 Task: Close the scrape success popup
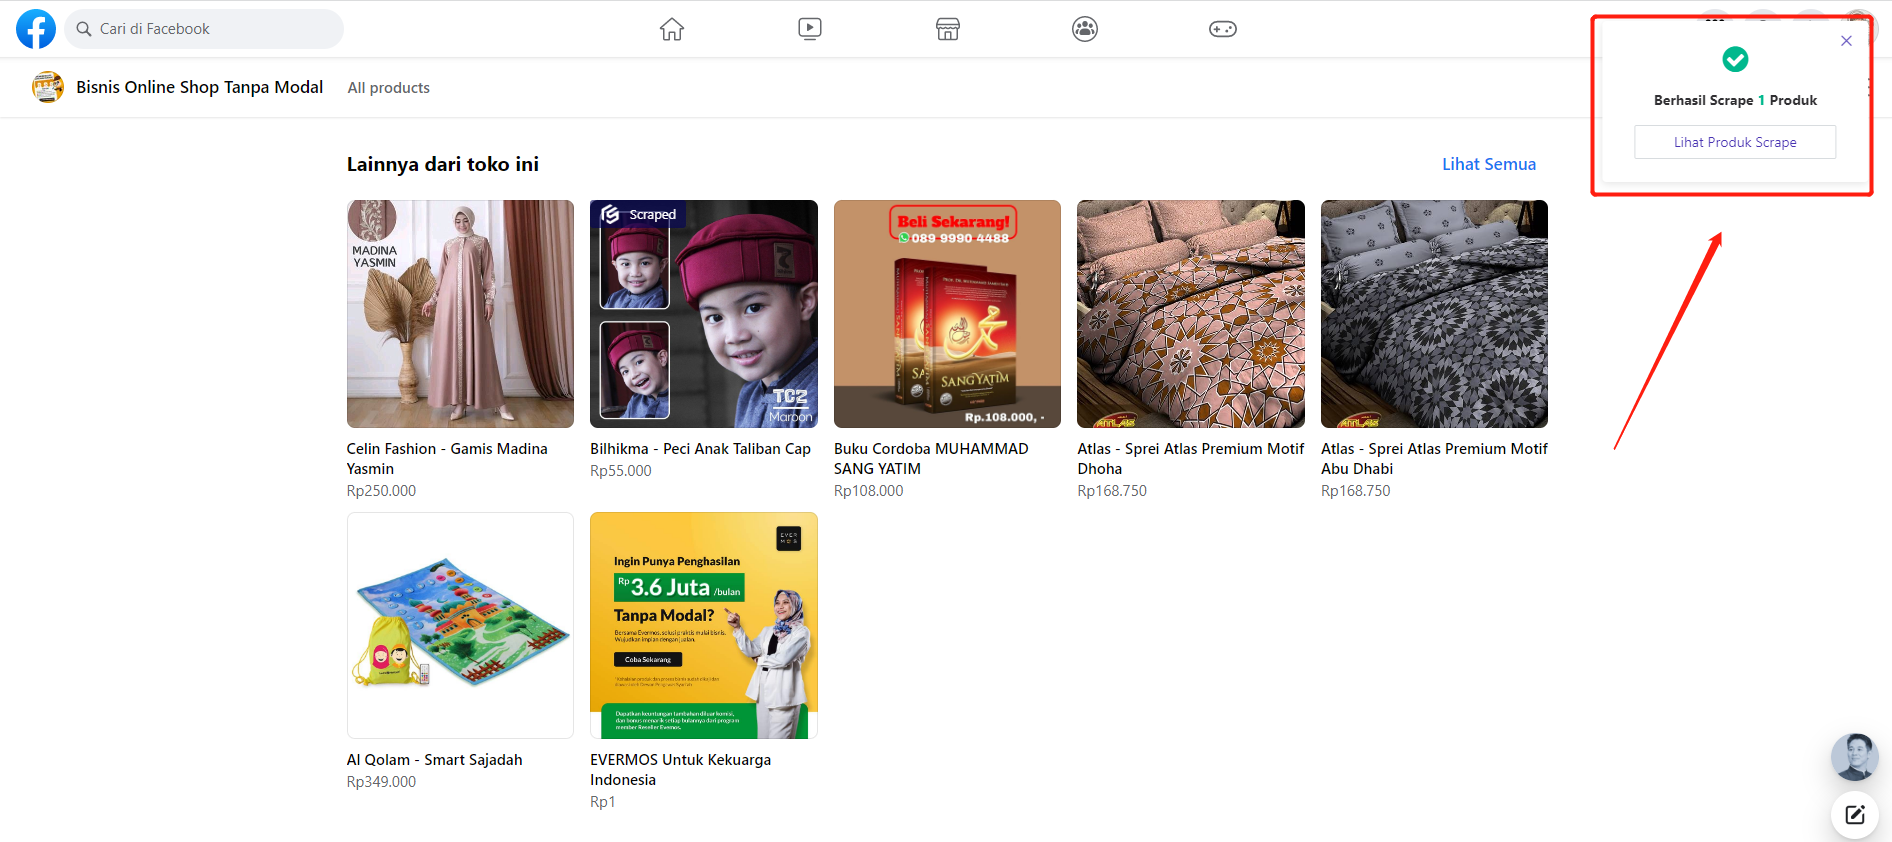(x=1846, y=41)
